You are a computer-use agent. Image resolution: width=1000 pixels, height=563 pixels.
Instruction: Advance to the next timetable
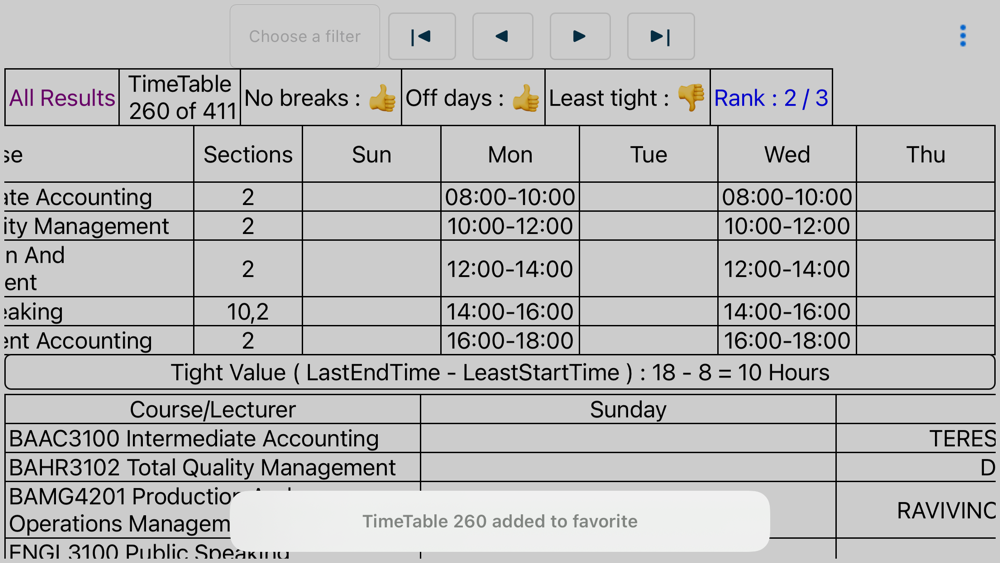coord(580,36)
